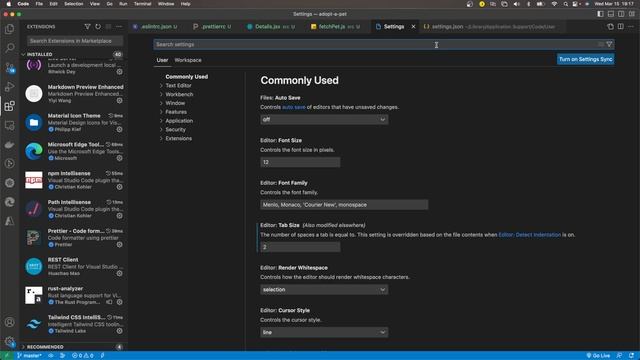Open Settings JSON icon in editor toolbar

point(610,27)
